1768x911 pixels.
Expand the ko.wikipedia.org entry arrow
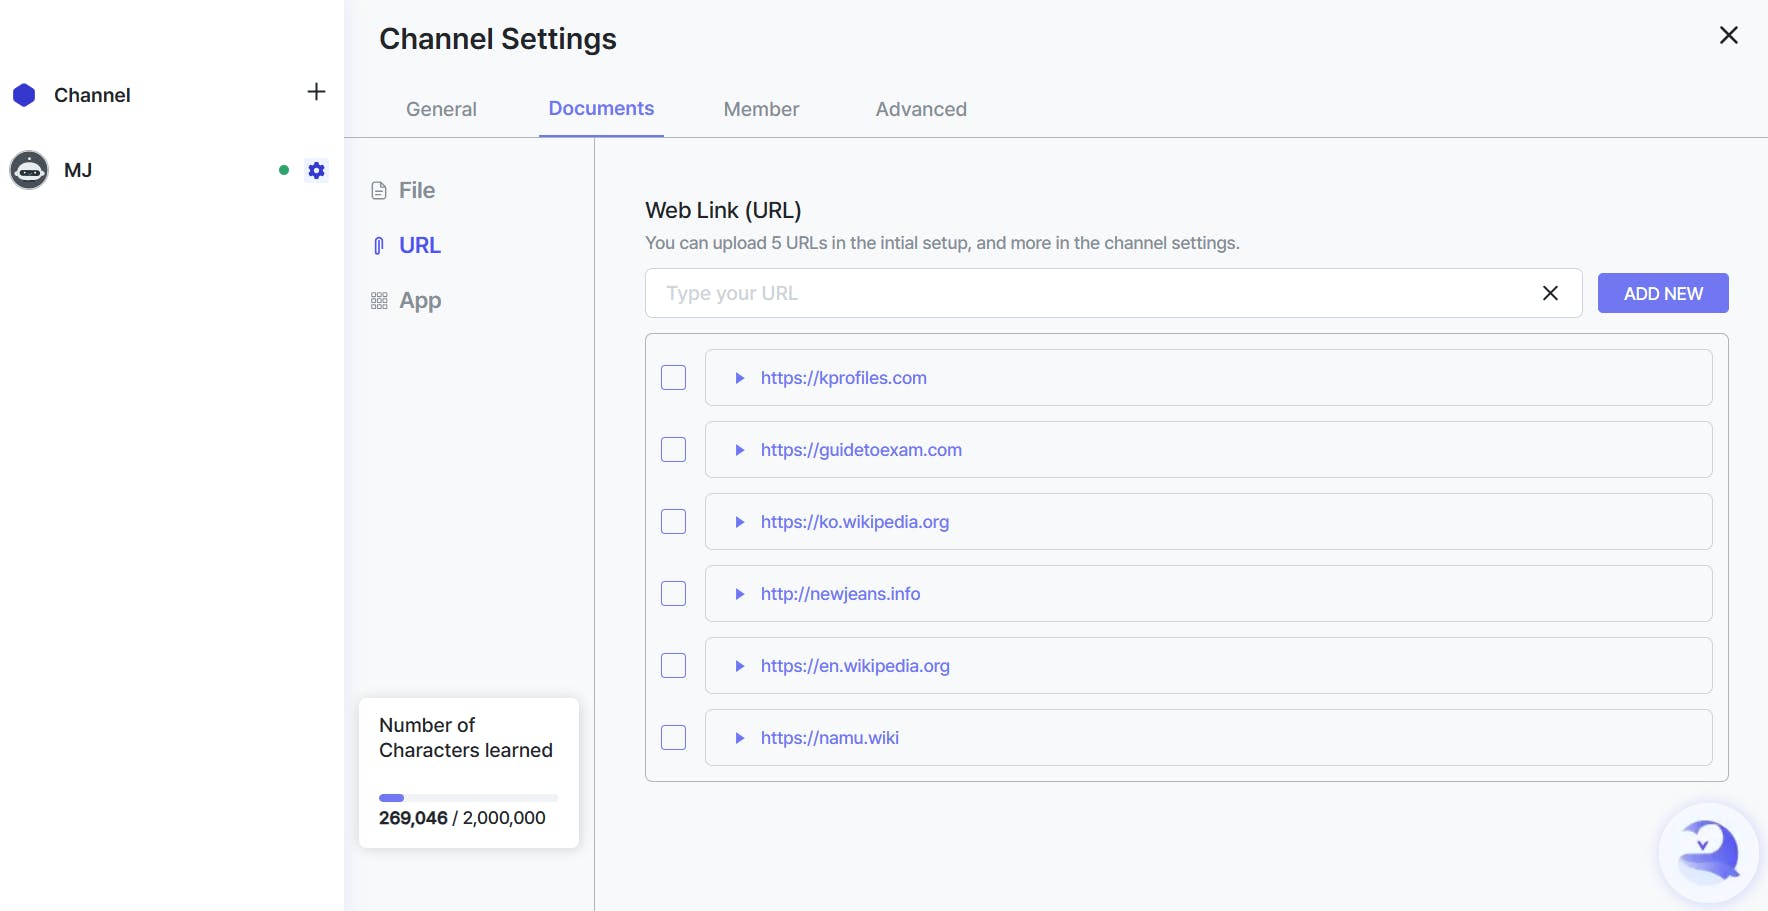(x=740, y=522)
